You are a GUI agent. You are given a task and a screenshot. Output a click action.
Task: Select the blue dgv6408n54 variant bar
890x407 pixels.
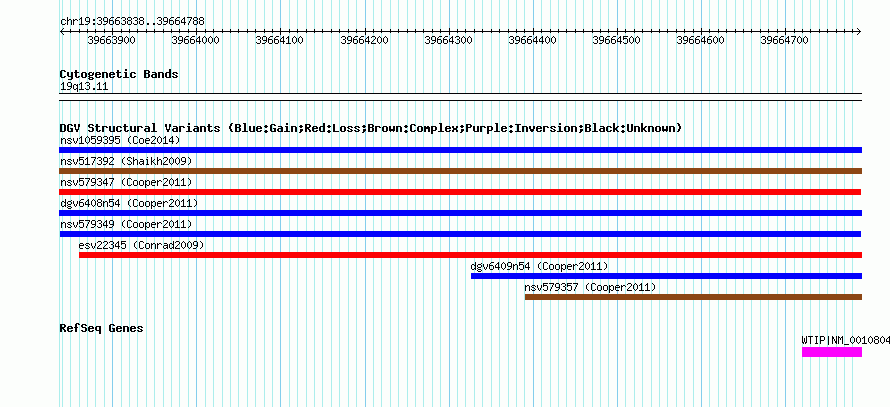(x=460, y=213)
